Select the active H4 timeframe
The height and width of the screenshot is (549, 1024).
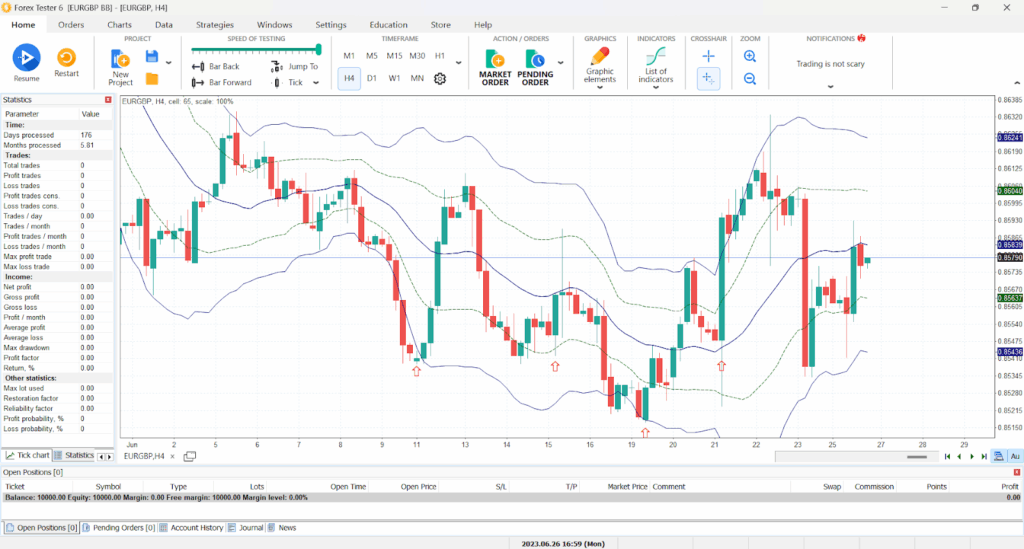349,78
